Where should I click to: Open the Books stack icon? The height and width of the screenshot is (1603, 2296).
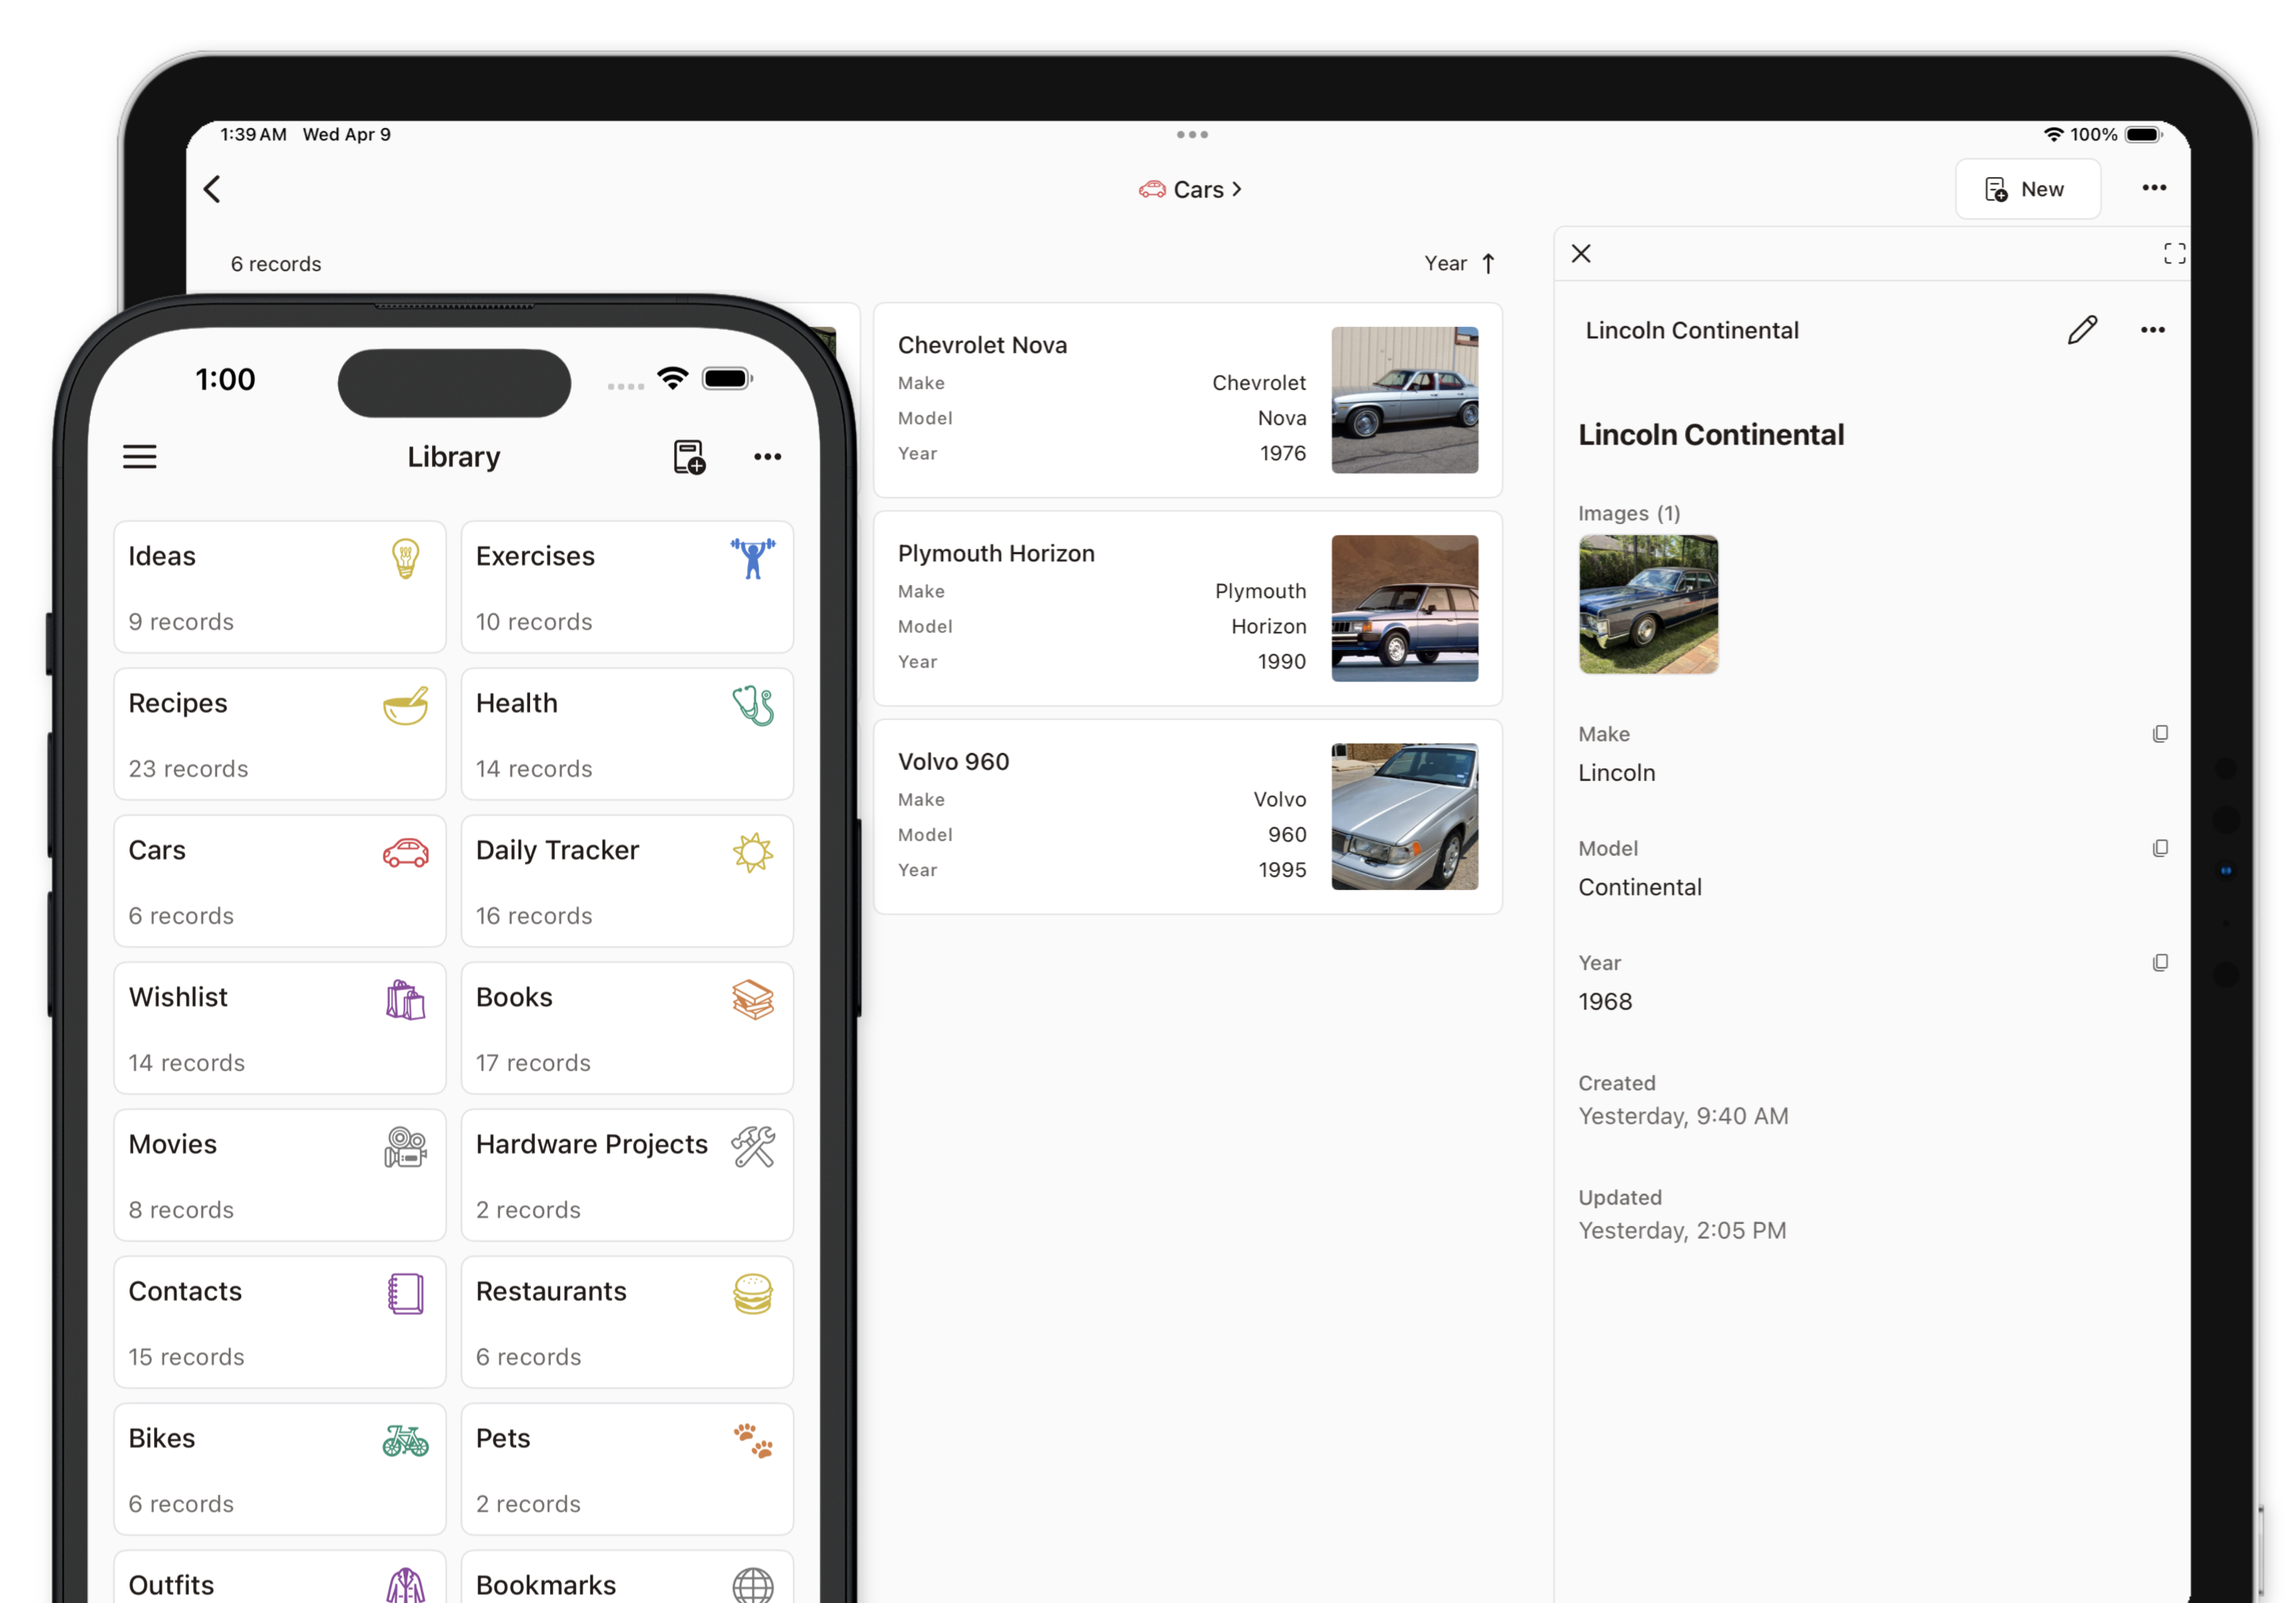point(753,999)
